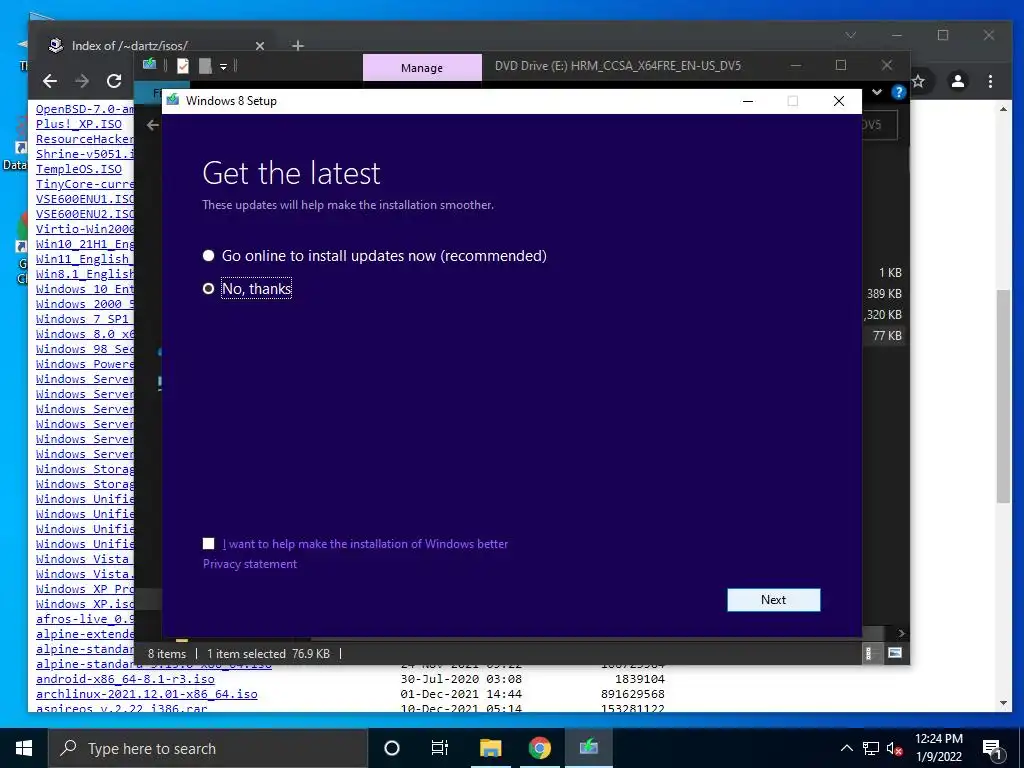1024x768 pixels.
Task: Go back in File Explorer
Action: 152,125
